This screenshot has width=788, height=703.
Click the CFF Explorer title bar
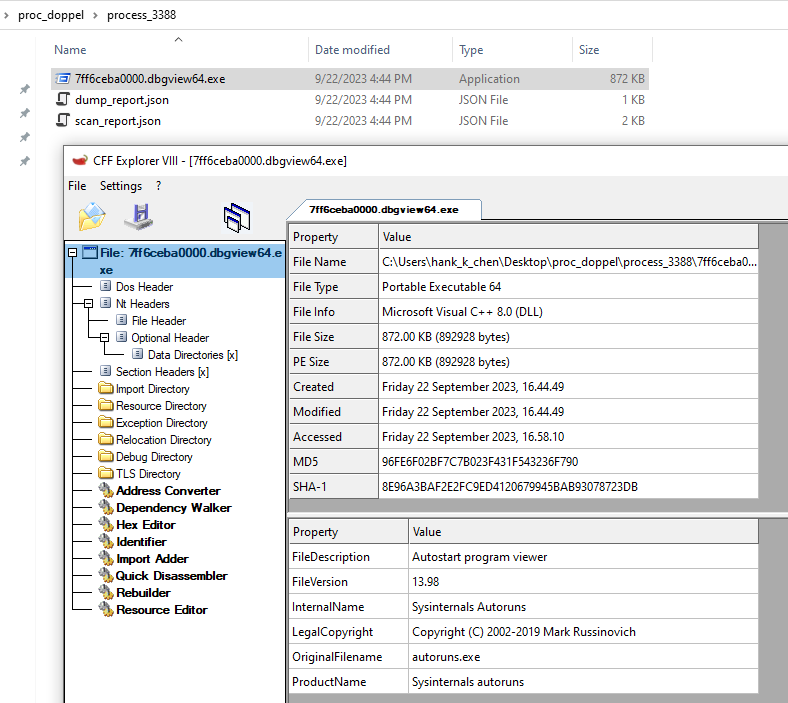point(425,161)
